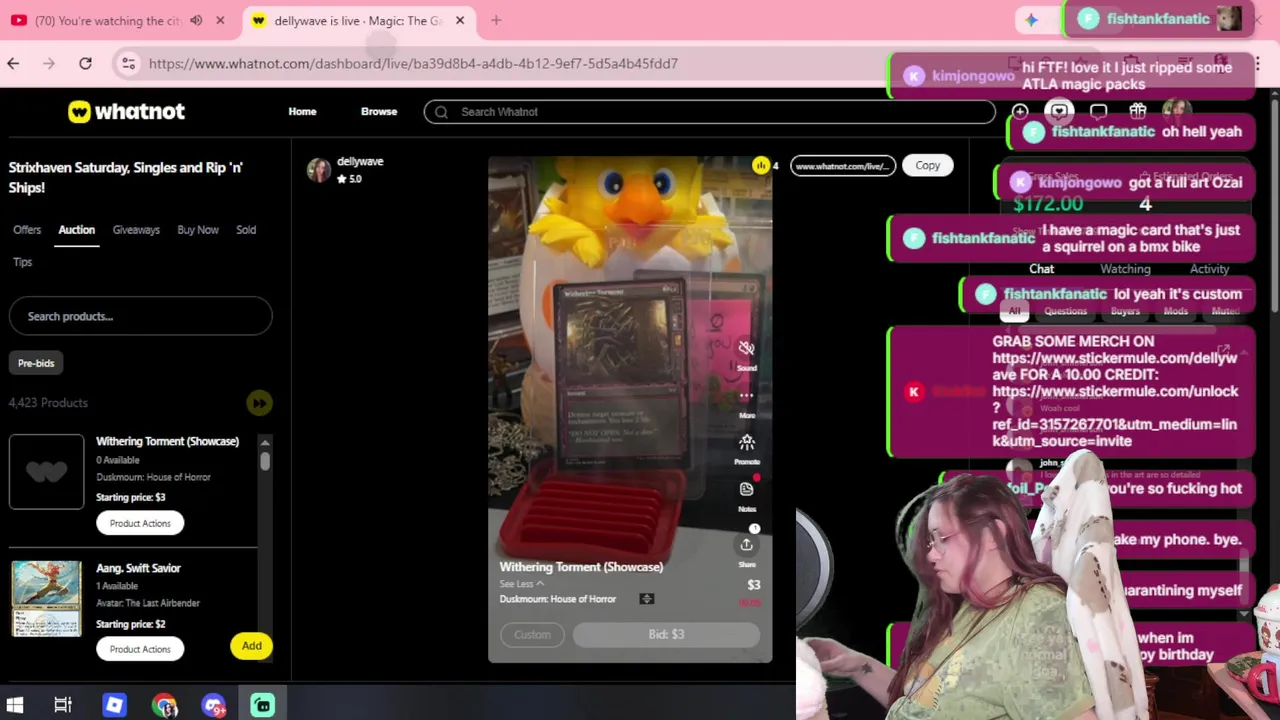
Task: Open Task View on taskbar
Action: (63, 705)
